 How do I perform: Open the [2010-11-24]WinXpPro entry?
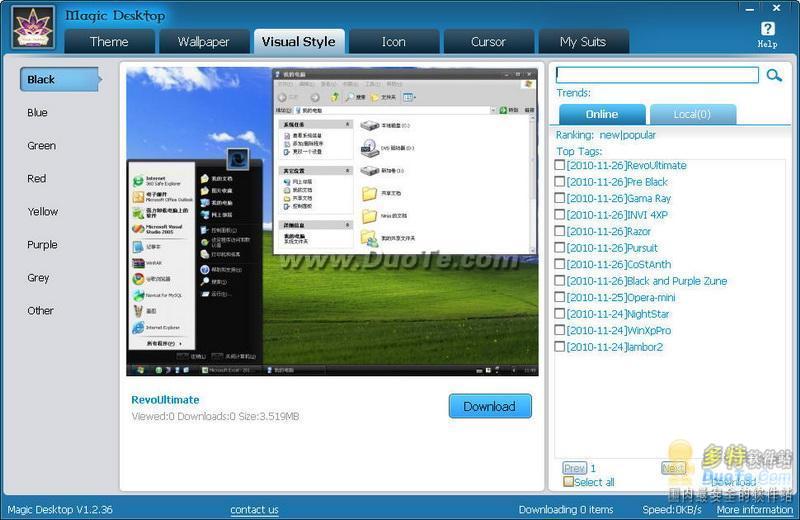[x=619, y=330]
